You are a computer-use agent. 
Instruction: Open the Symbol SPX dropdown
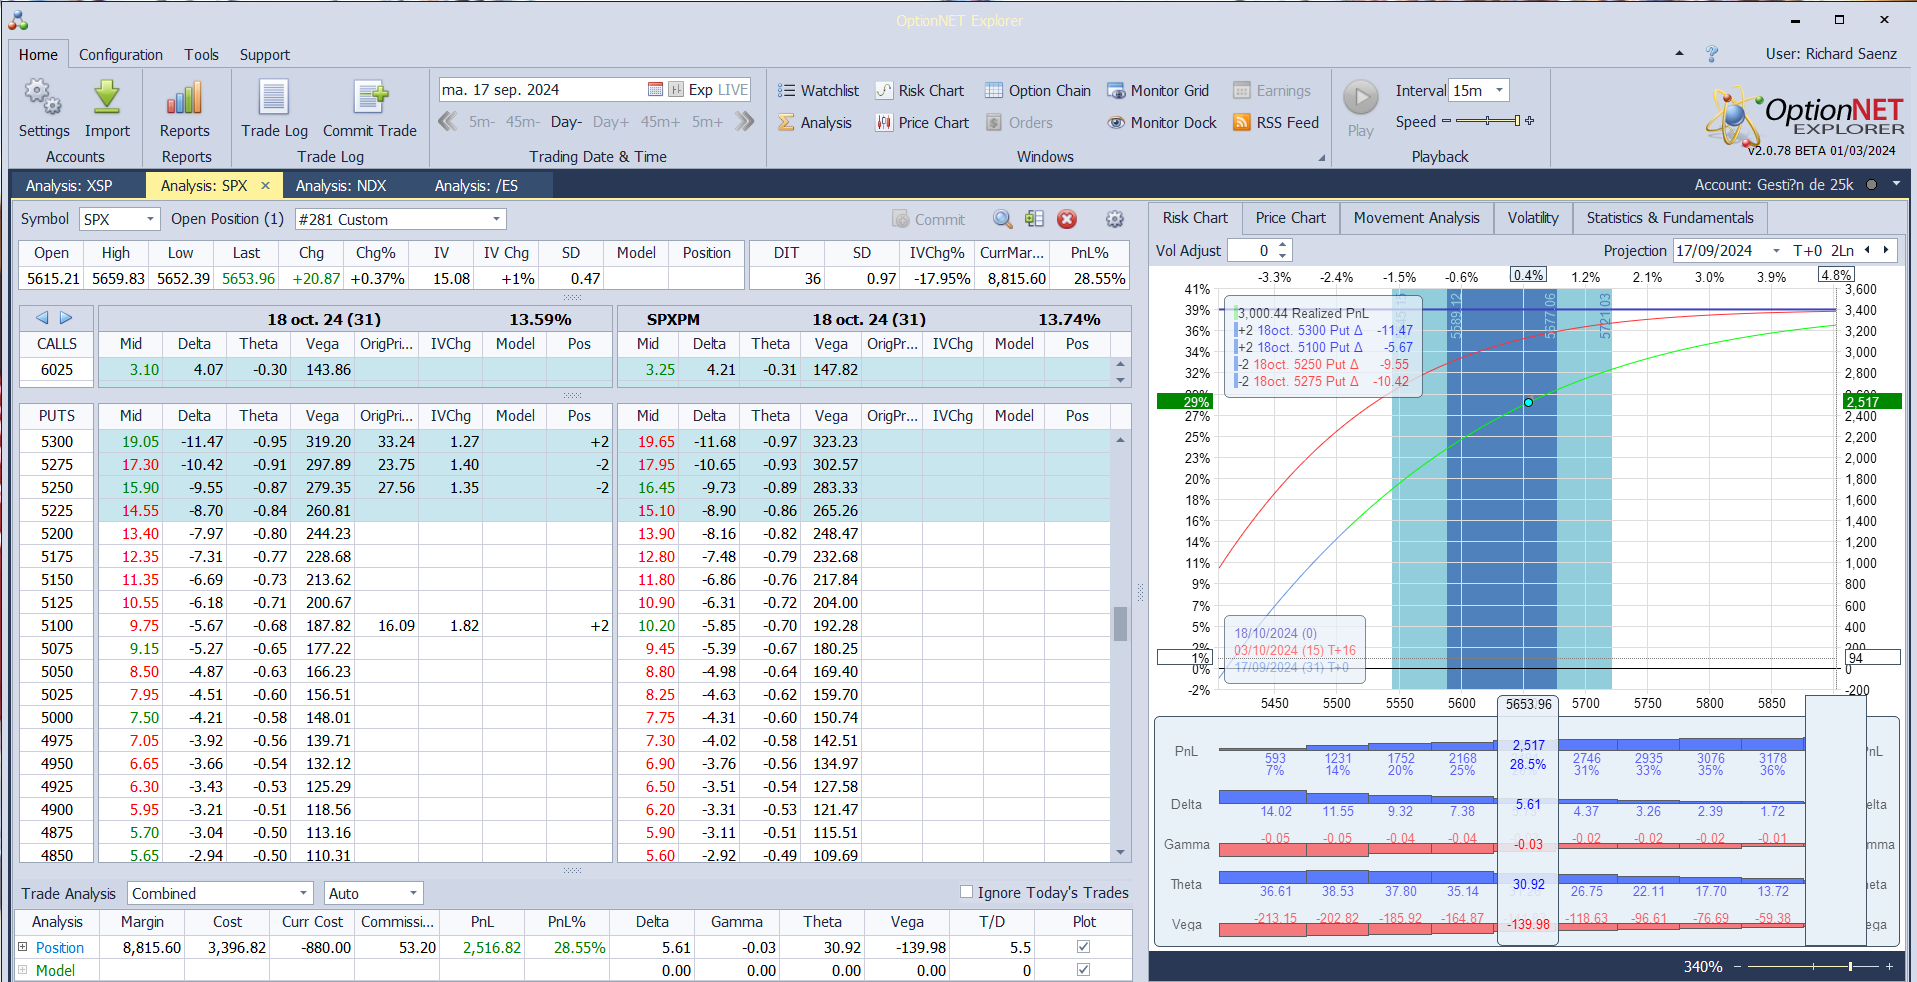coord(151,219)
